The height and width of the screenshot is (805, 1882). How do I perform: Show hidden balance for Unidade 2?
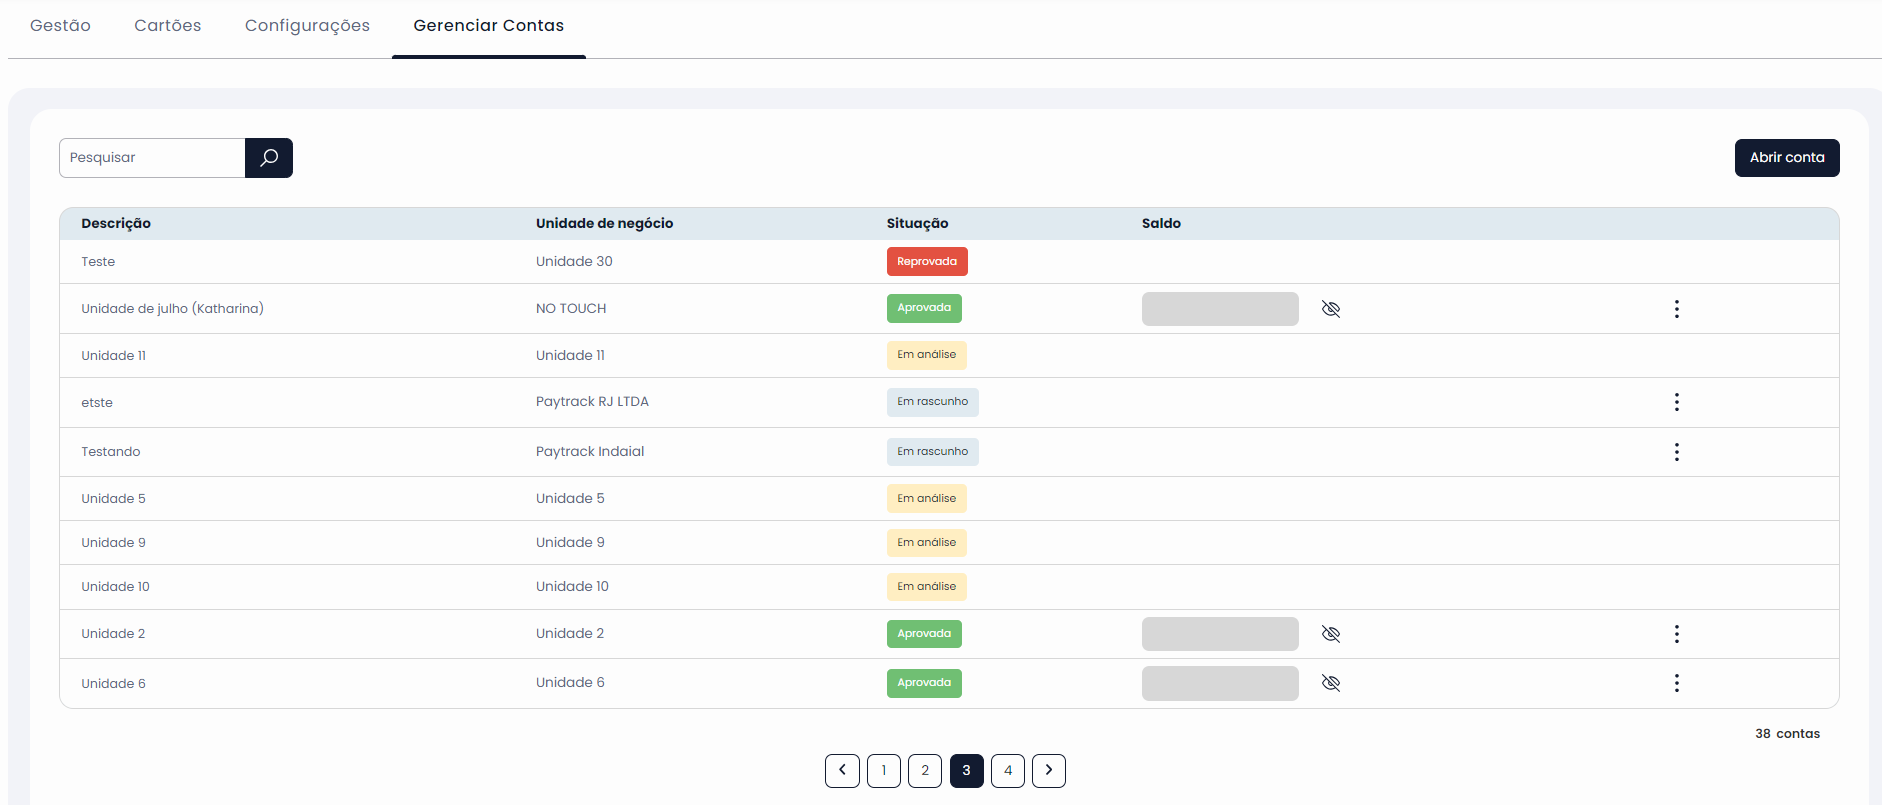point(1331,634)
